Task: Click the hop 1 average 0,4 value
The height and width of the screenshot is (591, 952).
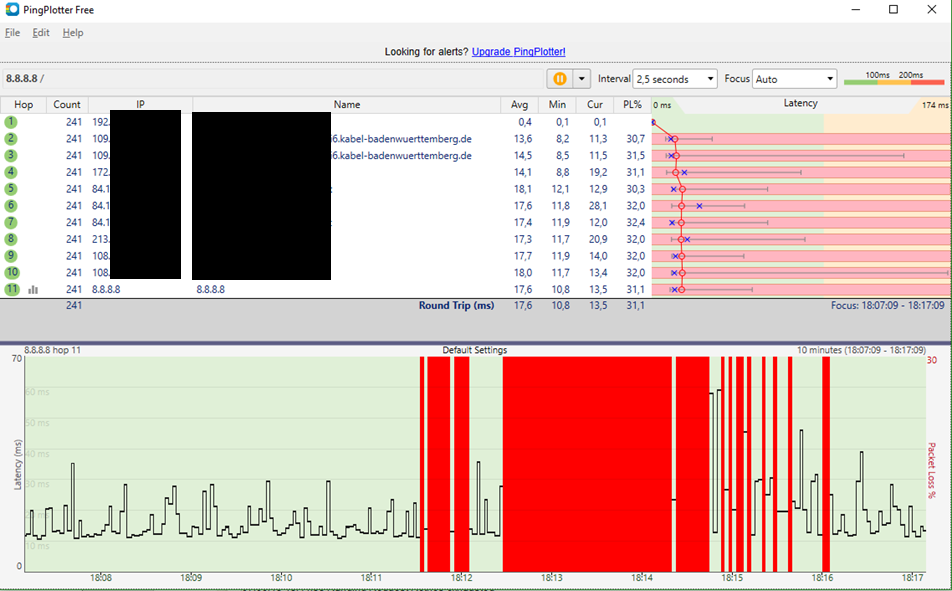Action: click(525, 122)
